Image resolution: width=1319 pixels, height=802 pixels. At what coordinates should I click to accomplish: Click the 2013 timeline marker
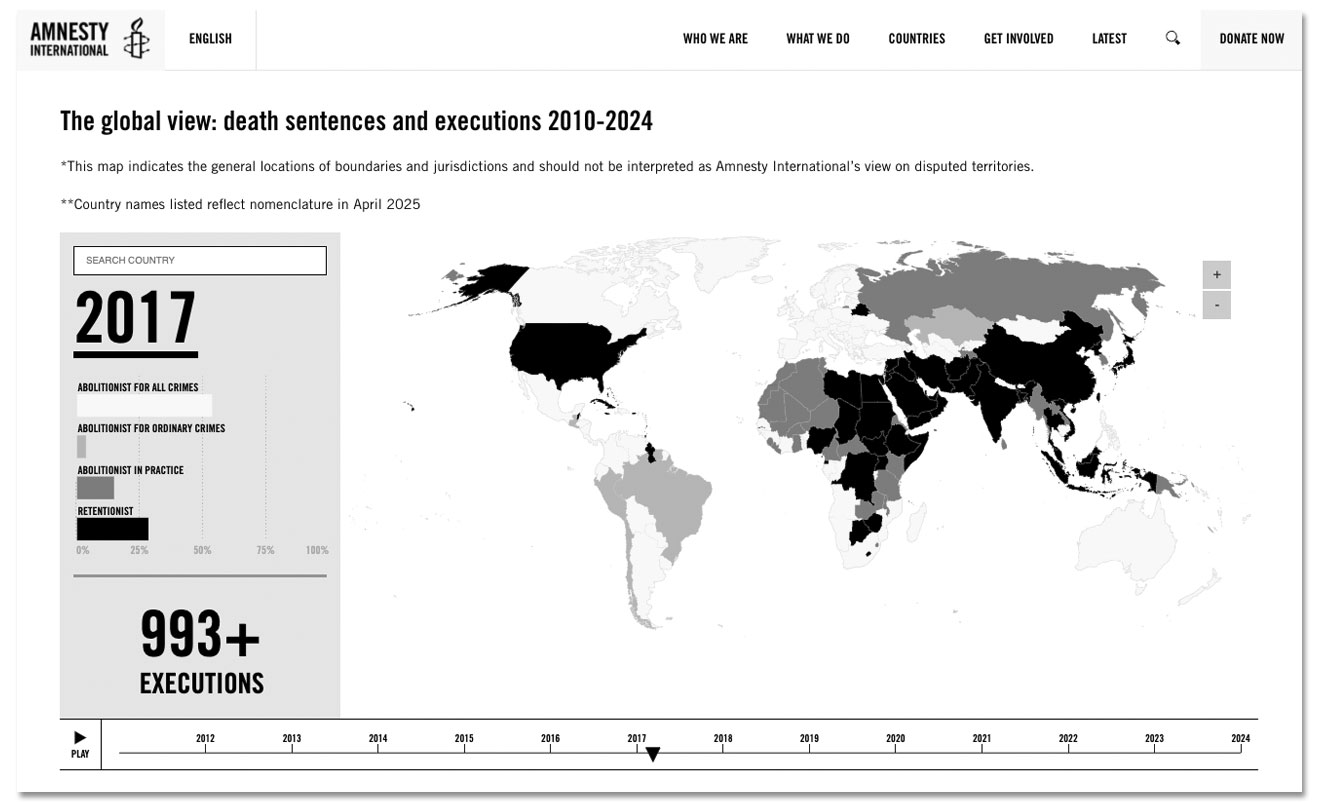[x=291, y=741]
